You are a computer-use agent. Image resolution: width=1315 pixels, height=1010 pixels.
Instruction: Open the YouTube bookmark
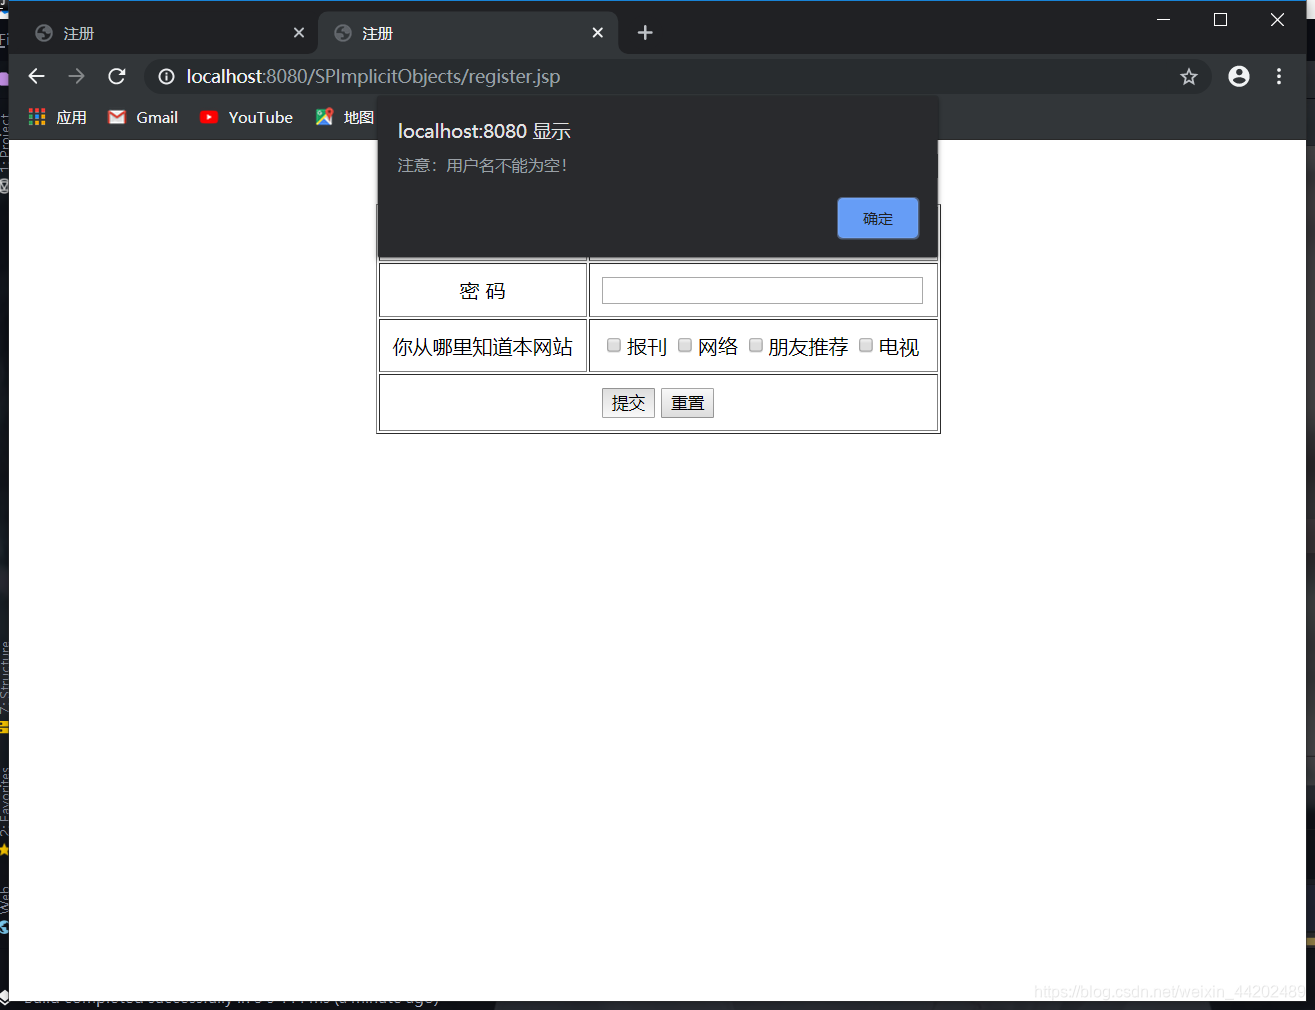[x=246, y=117]
